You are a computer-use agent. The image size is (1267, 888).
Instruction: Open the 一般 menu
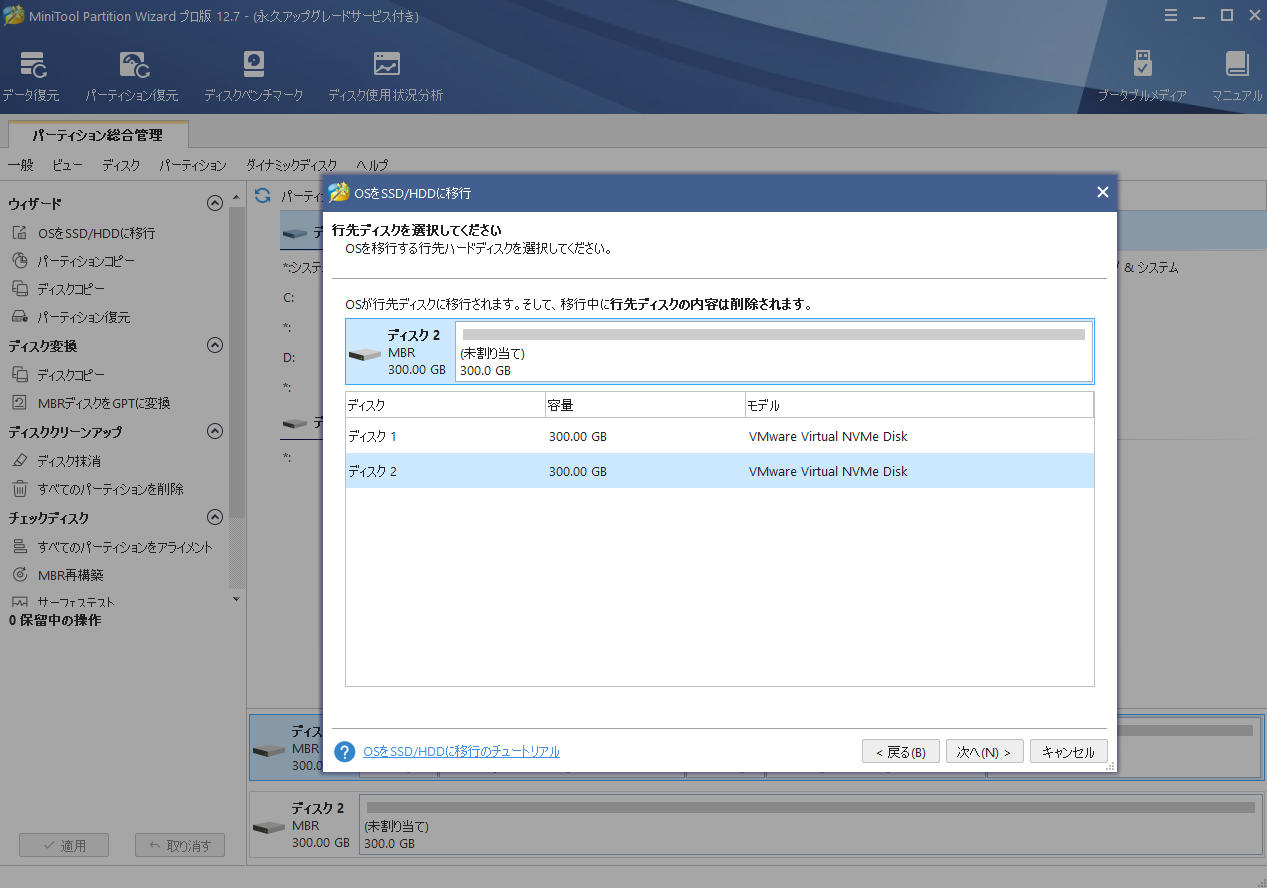(x=20, y=165)
